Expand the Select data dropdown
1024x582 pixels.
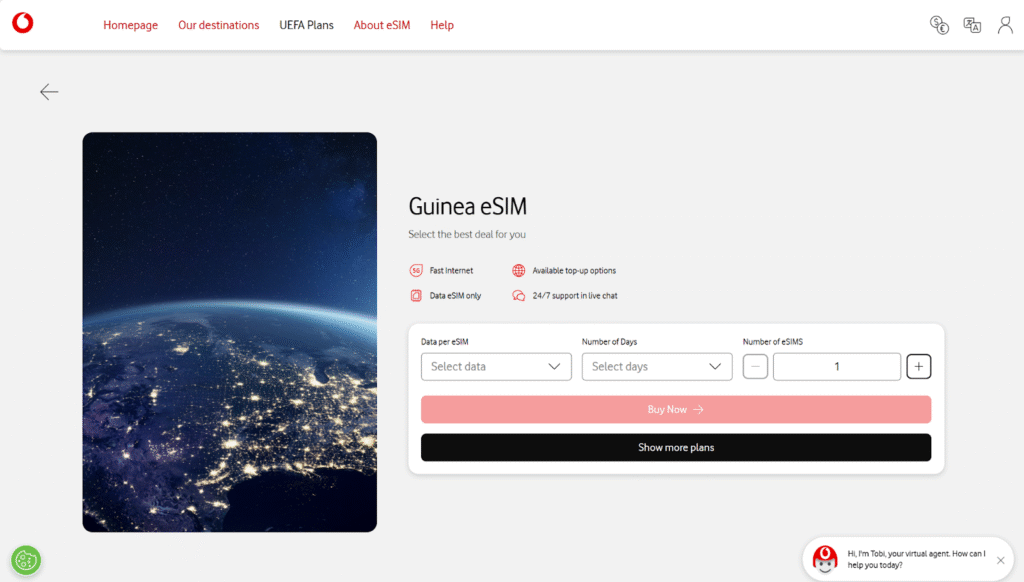point(496,367)
